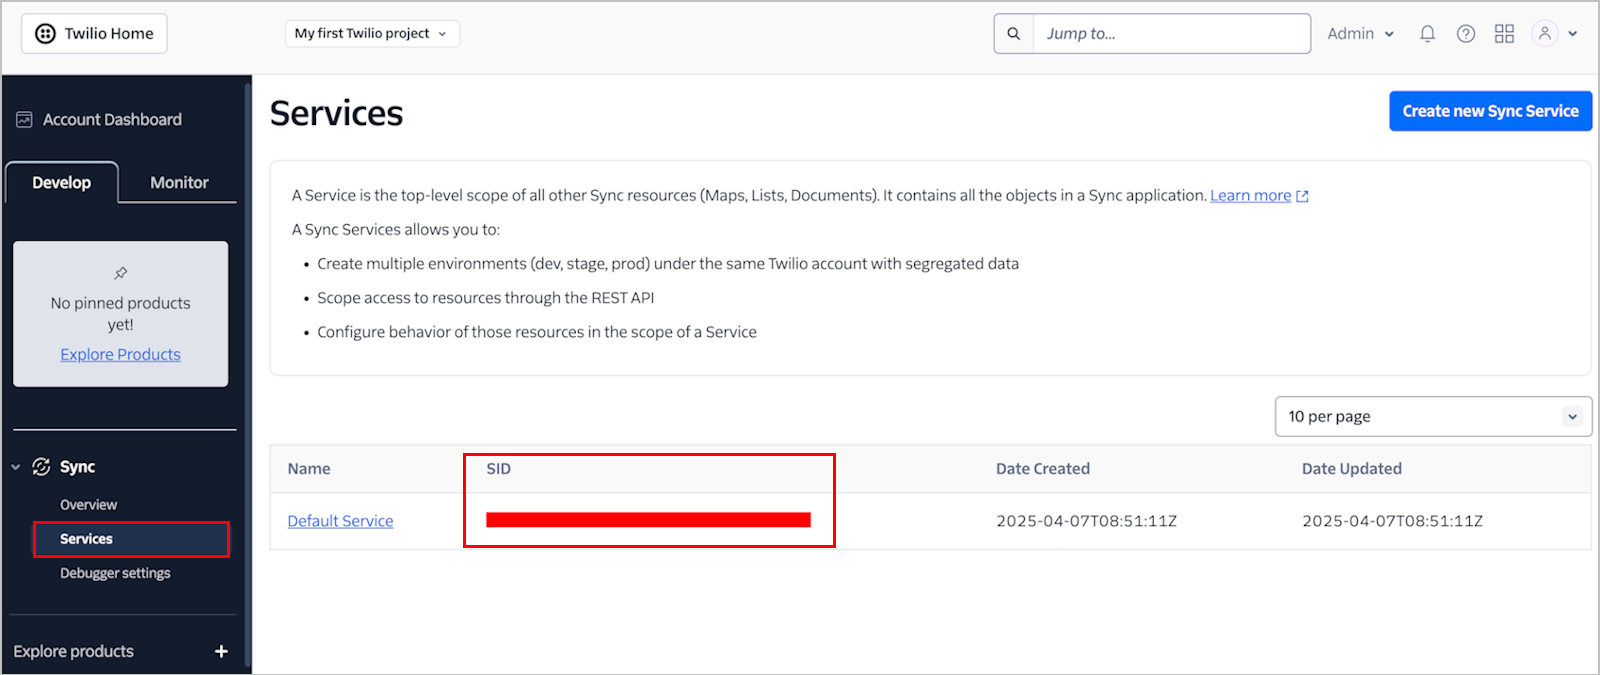Screen dimensions: 1600x675
Task: Click the Twilio Home button
Action: tap(94, 34)
